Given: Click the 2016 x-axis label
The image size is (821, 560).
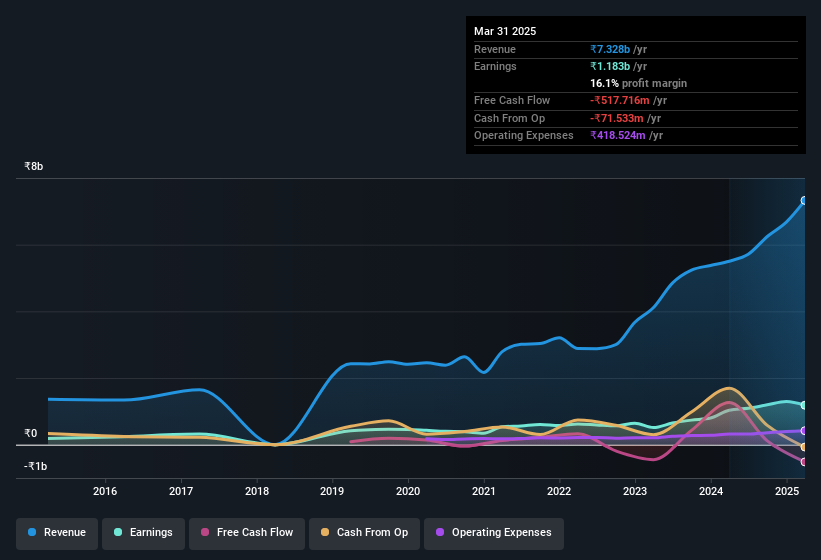Looking at the screenshot, I should pos(105,491).
